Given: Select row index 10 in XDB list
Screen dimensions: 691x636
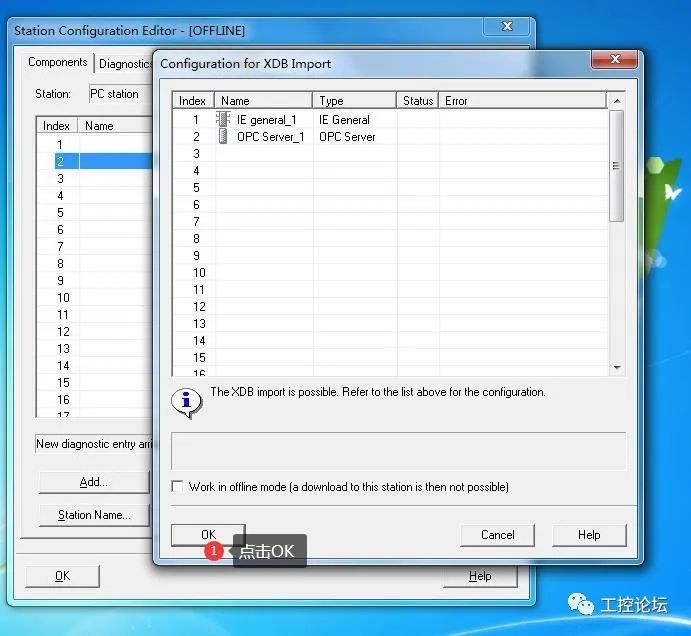Looking at the screenshot, I should point(199,273).
